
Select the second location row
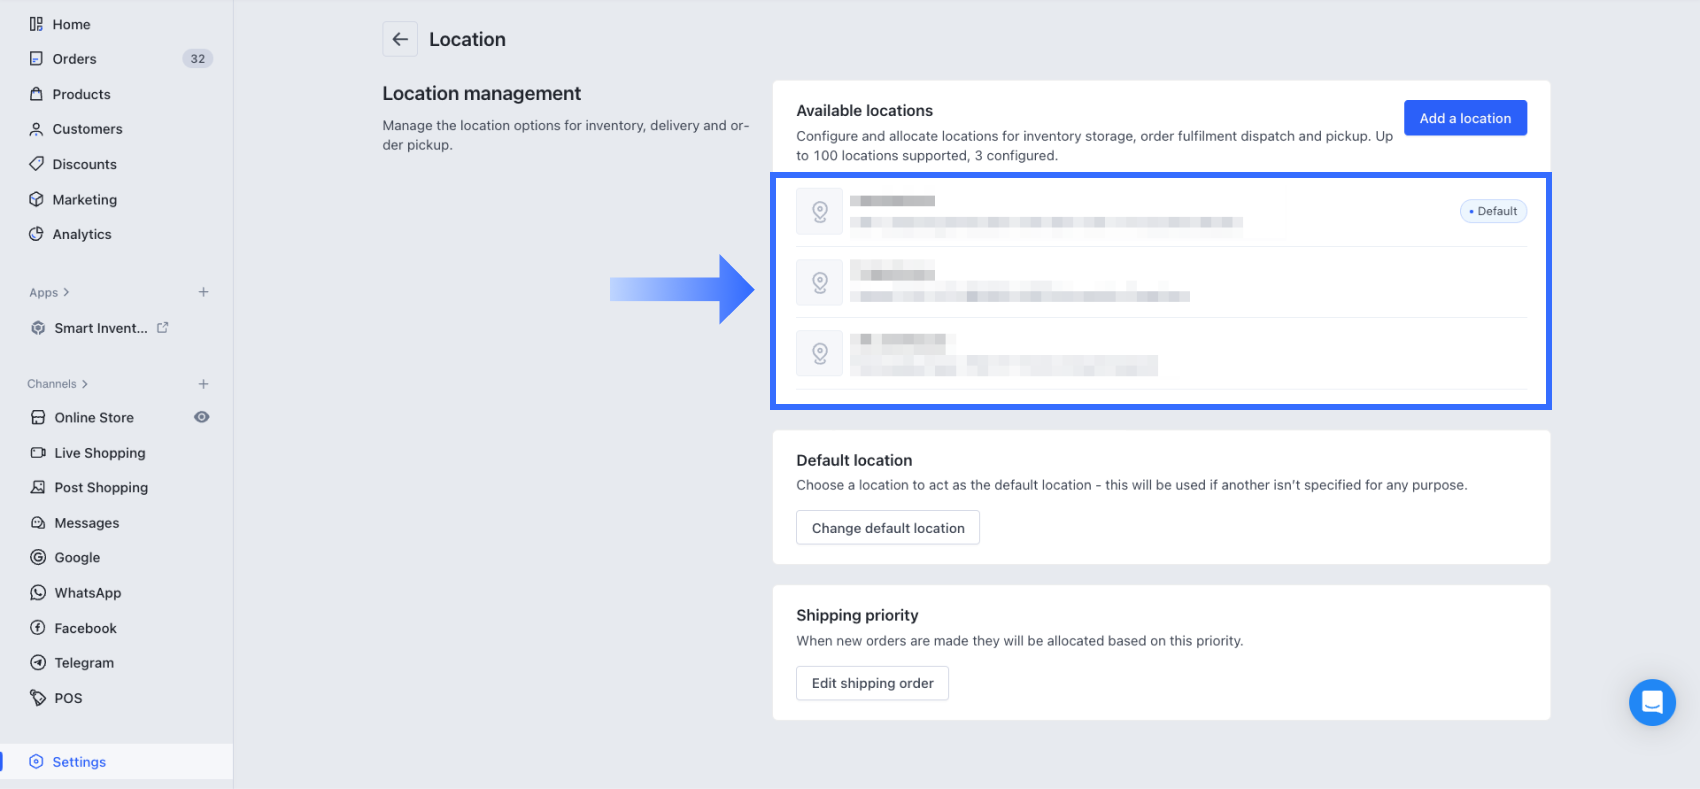point(1160,282)
